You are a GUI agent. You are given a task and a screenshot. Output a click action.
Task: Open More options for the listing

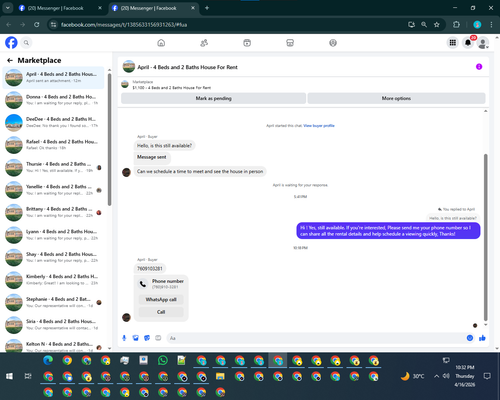396,98
